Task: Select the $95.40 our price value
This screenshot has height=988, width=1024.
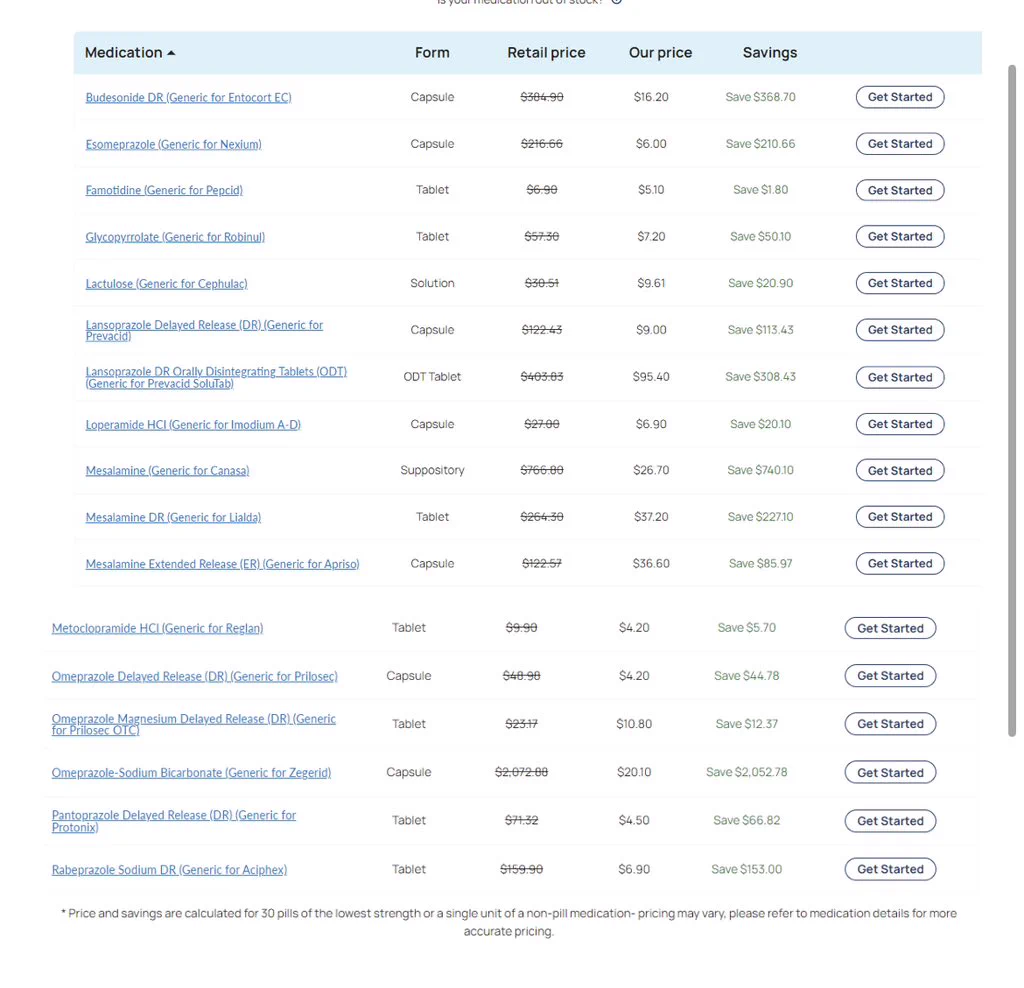Action: tap(650, 377)
